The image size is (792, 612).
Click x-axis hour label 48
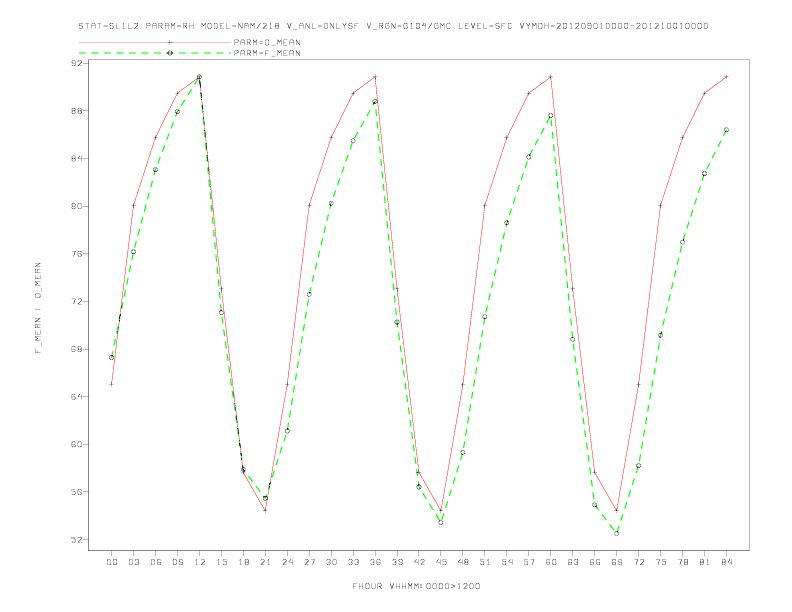coord(463,562)
